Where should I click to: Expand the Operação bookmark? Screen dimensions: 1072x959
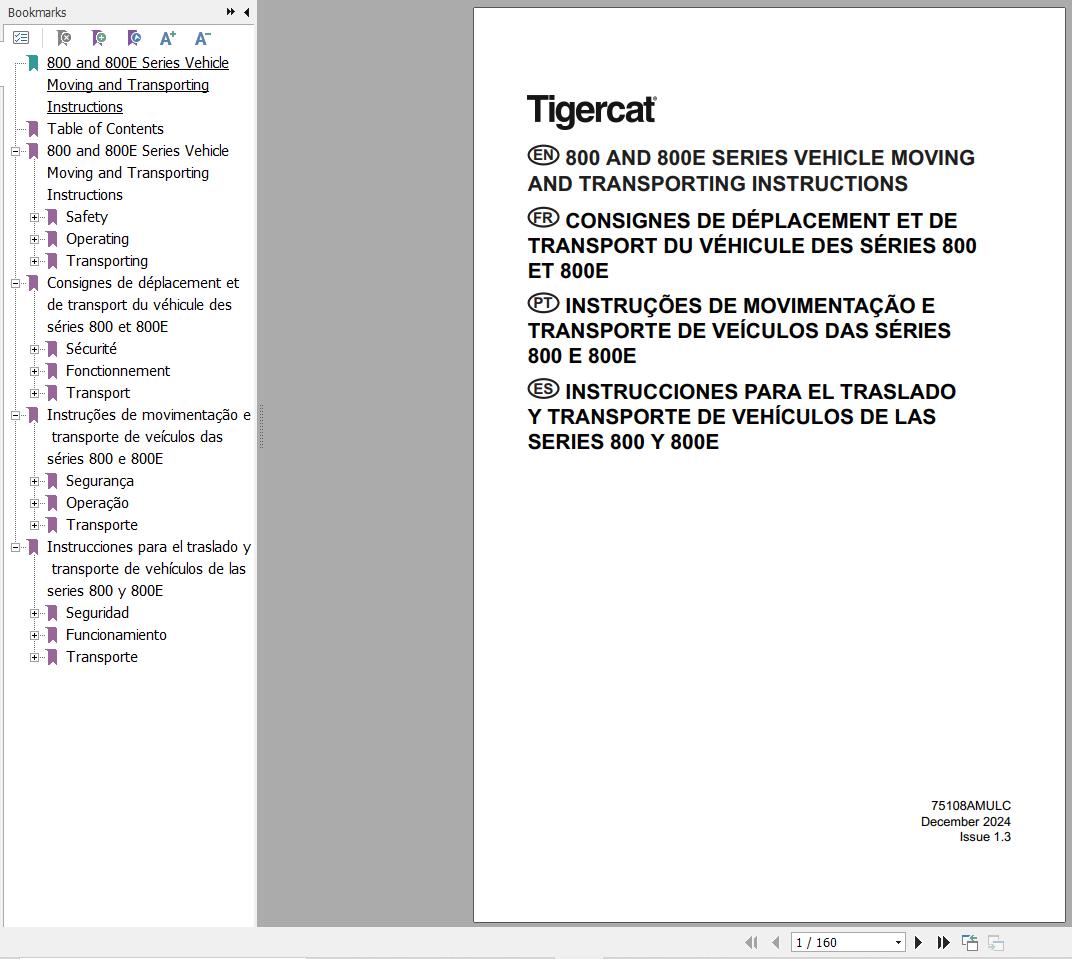(34, 503)
